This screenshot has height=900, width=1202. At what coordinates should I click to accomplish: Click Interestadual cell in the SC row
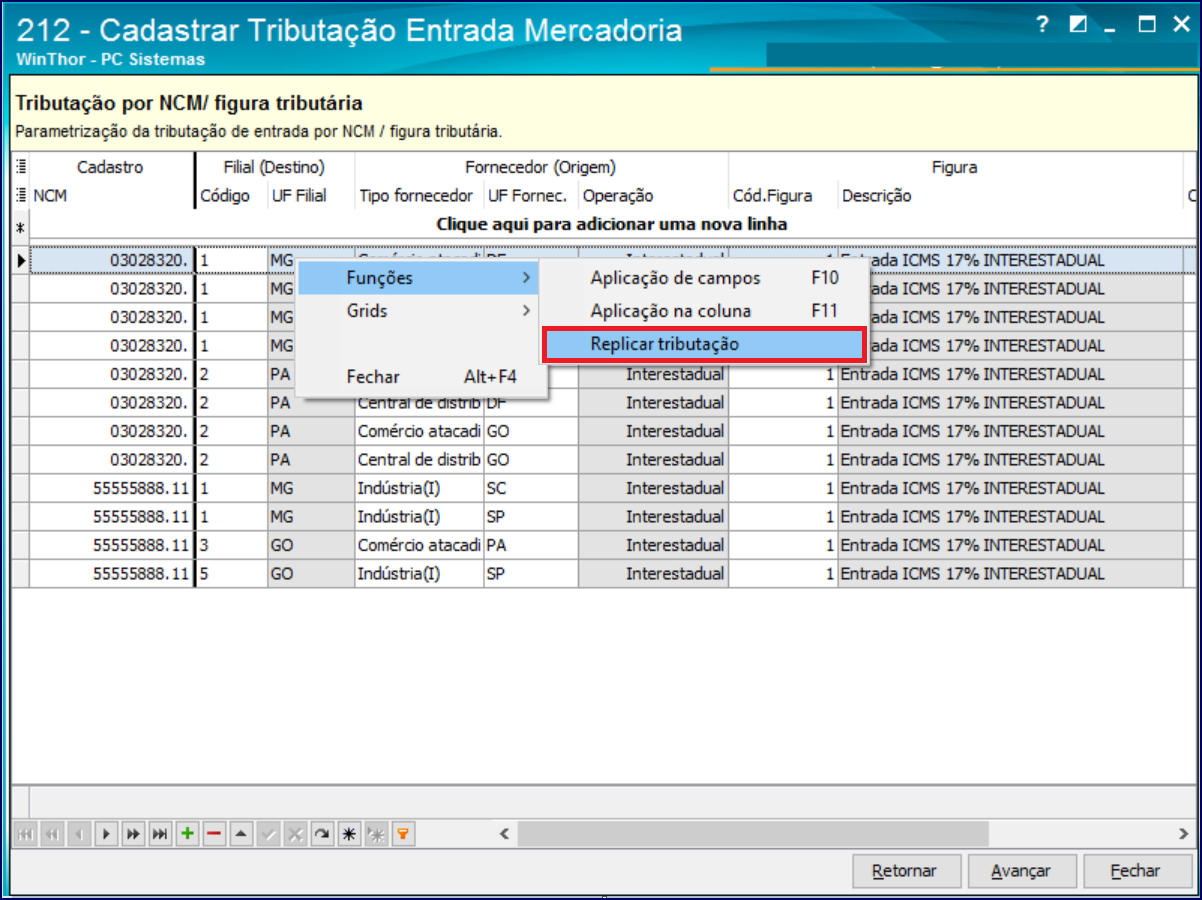click(x=653, y=489)
